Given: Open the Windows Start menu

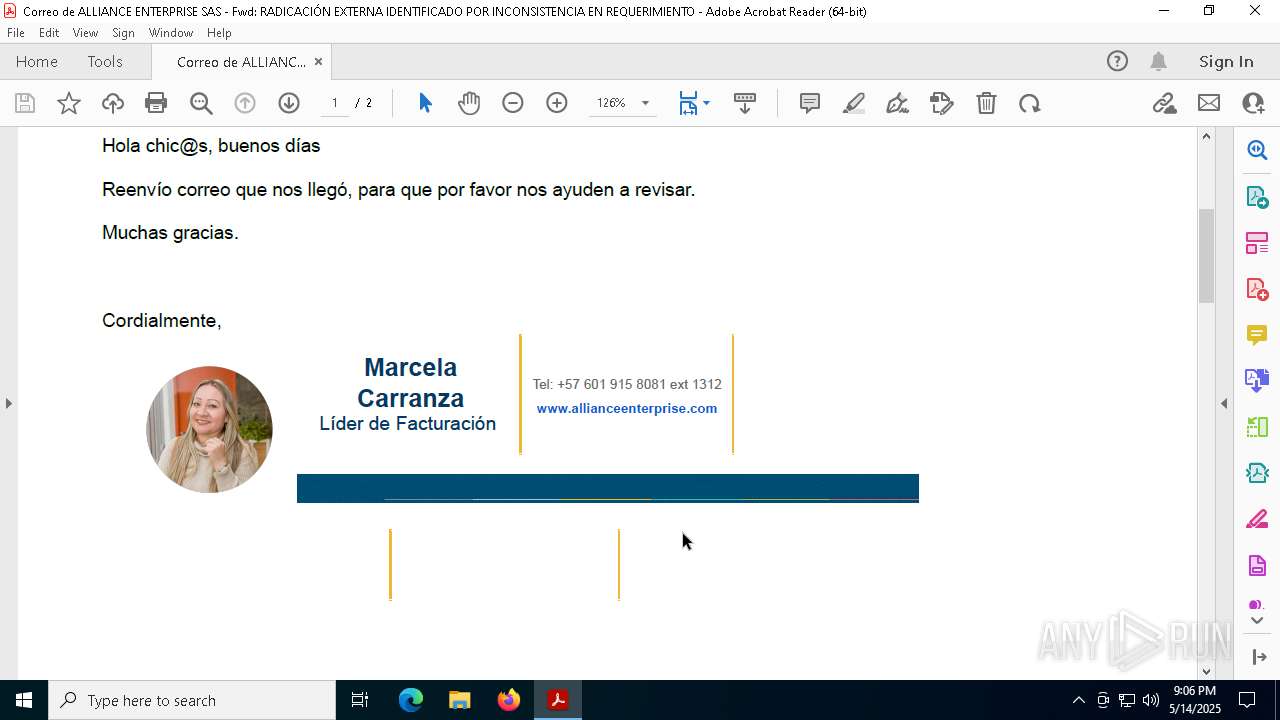Looking at the screenshot, I should coord(24,700).
